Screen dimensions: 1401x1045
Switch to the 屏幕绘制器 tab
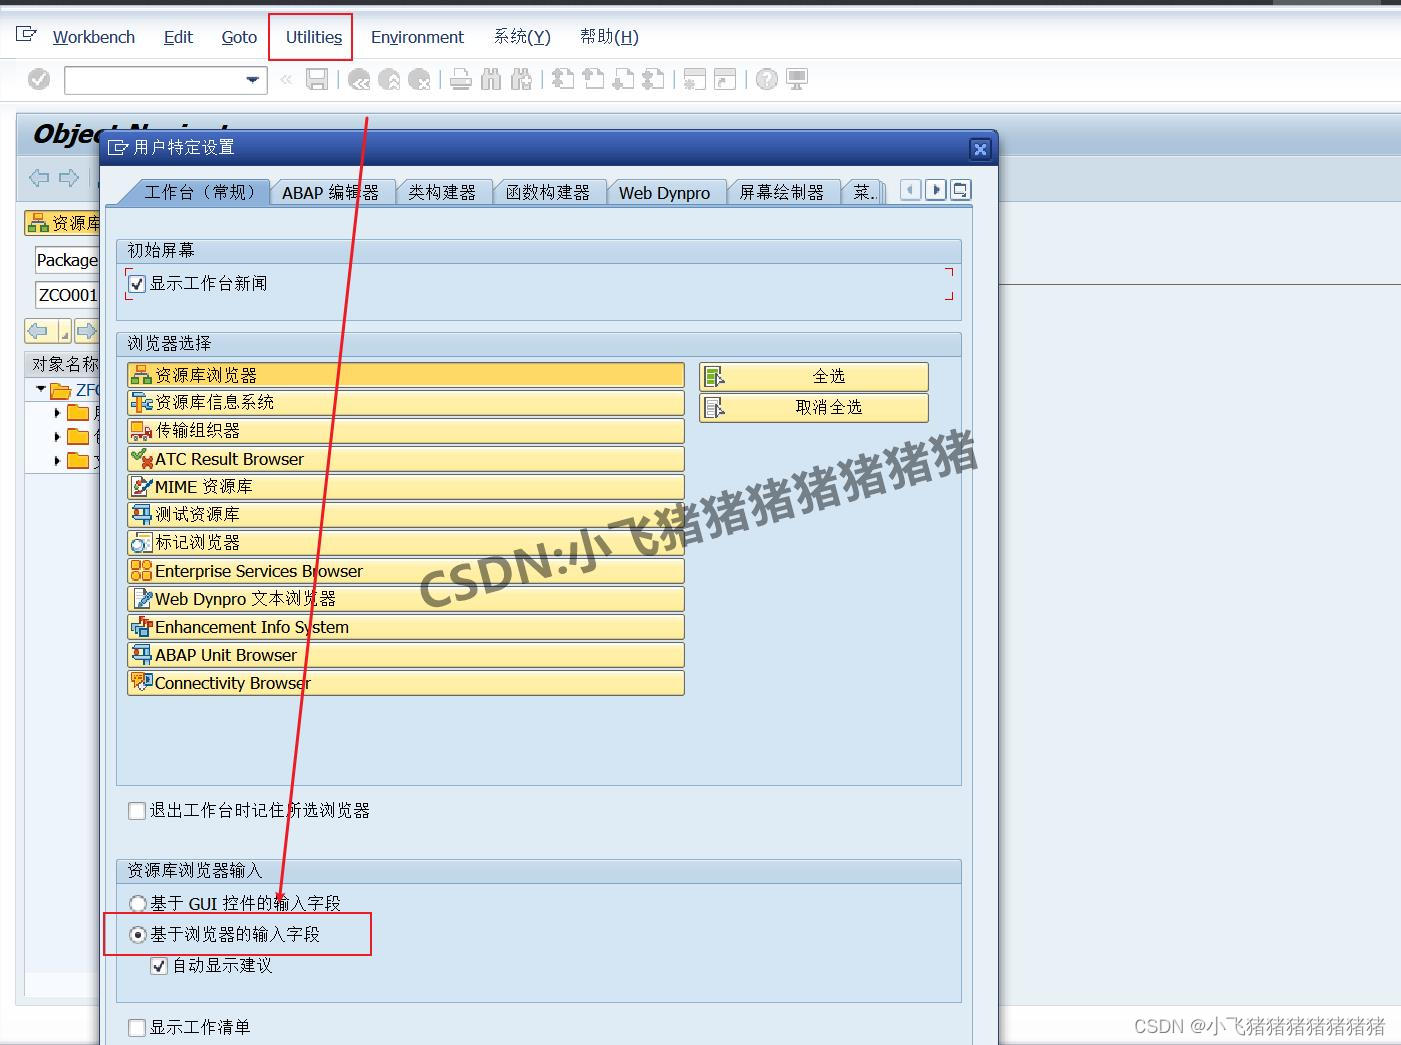(782, 192)
